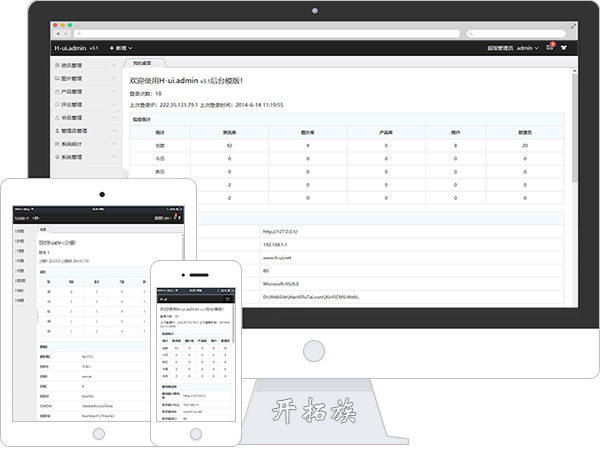The image size is (600, 450).
Task: Click the t-shirt skin switcher icon
Action: tap(564, 48)
